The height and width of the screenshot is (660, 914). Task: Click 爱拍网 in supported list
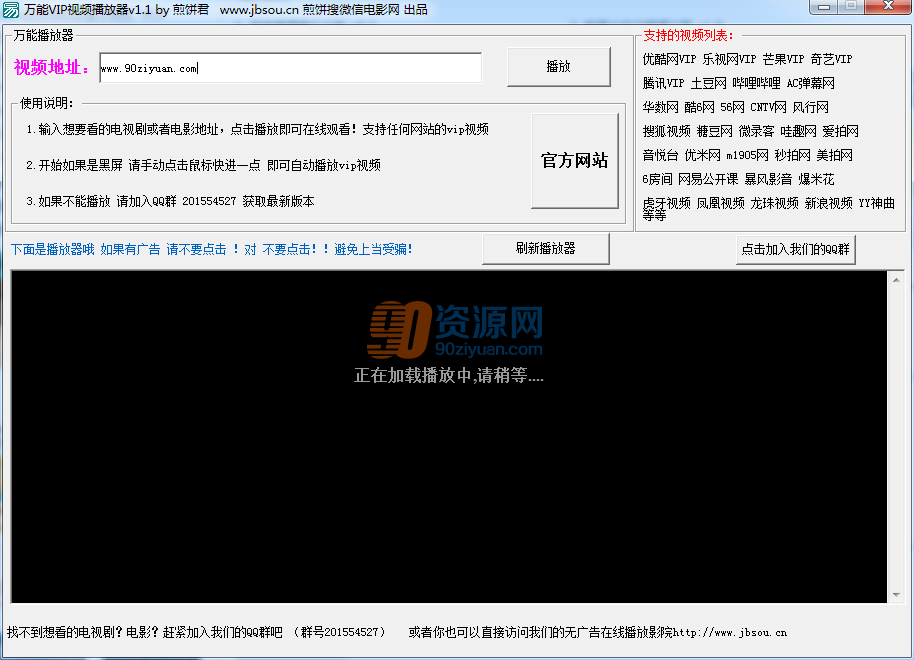coord(841,131)
